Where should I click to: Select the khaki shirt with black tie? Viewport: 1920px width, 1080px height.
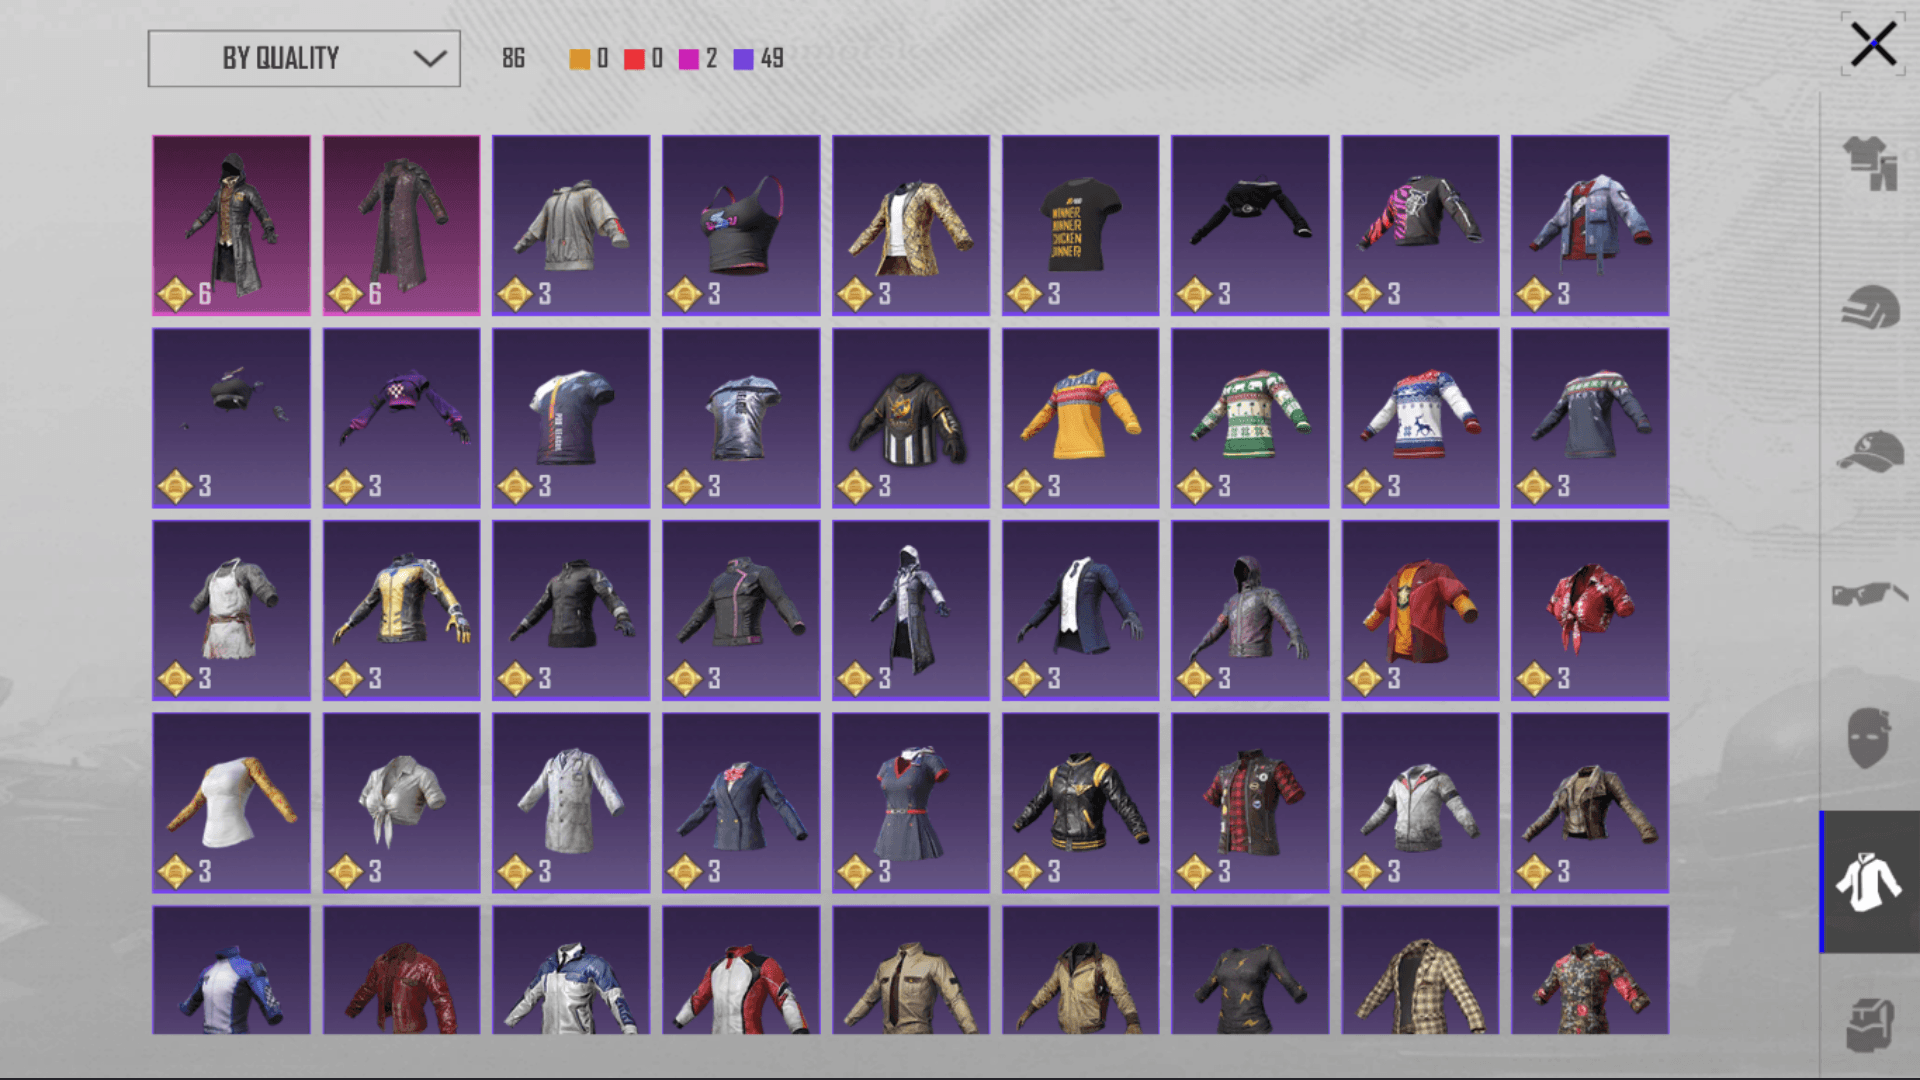click(x=911, y=970)
